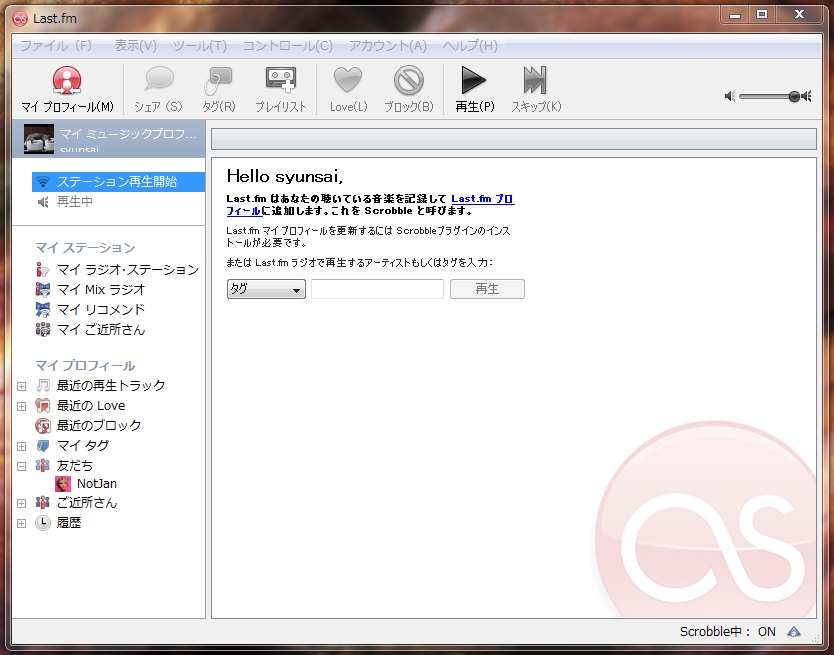Click マイ ミュージックプロフ… header text
This screenshot has width=834, height=655.
[x=128, y=134]
